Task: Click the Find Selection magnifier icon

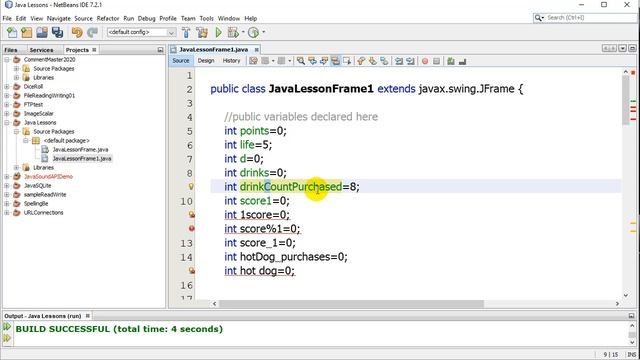Action: [x=301, y=61]
